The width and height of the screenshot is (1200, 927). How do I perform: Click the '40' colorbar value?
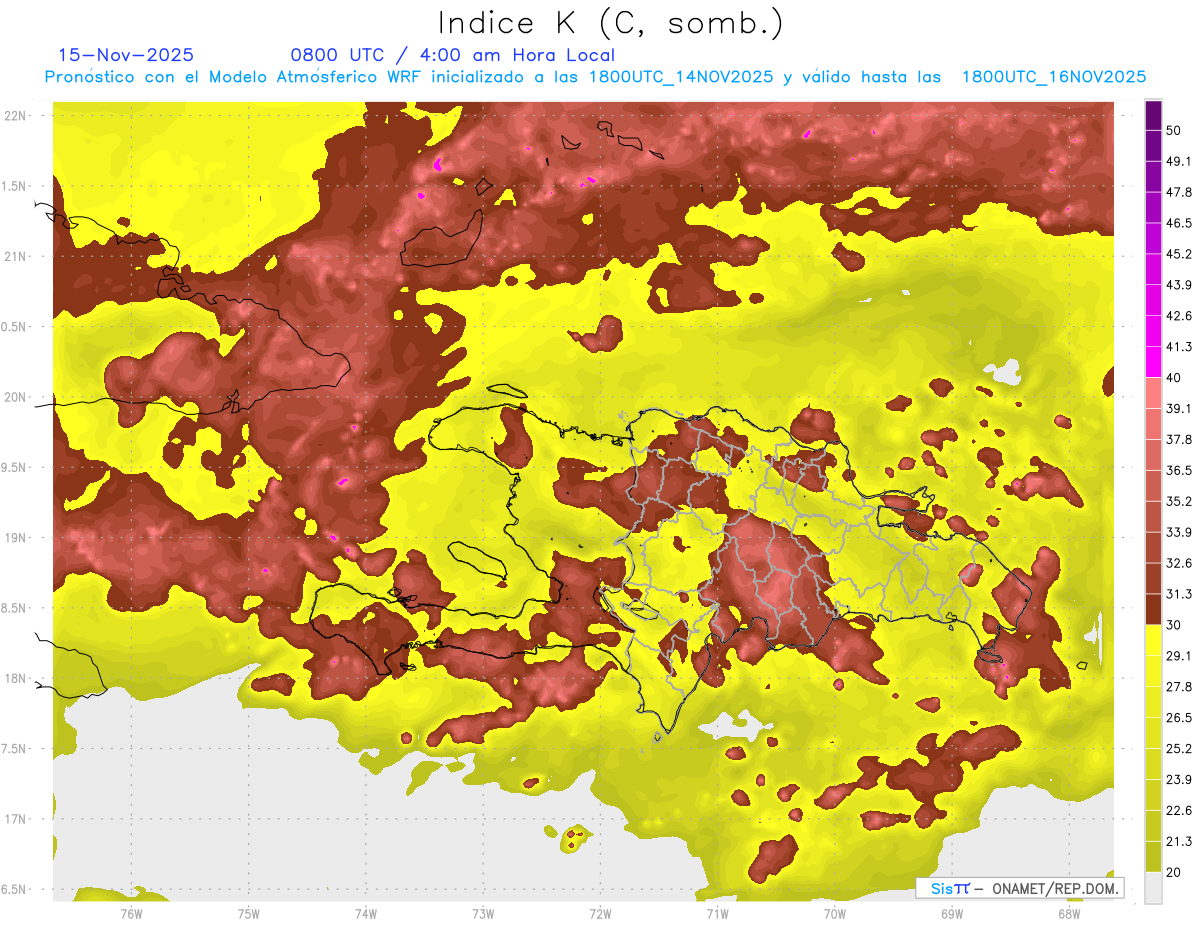point(1175,378)
